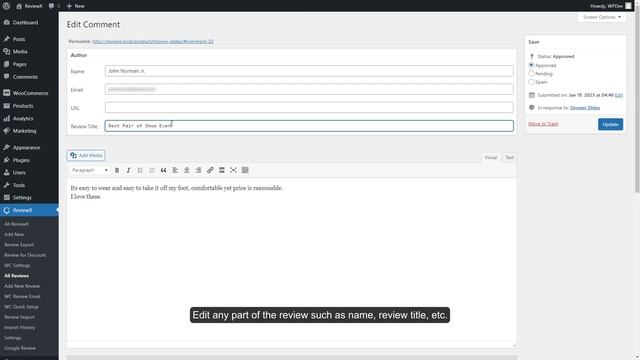Toggle the toolbar kitchen sink
Viewport: 640px width, 360px height.
pyautogui.click(x=245, y=170)
